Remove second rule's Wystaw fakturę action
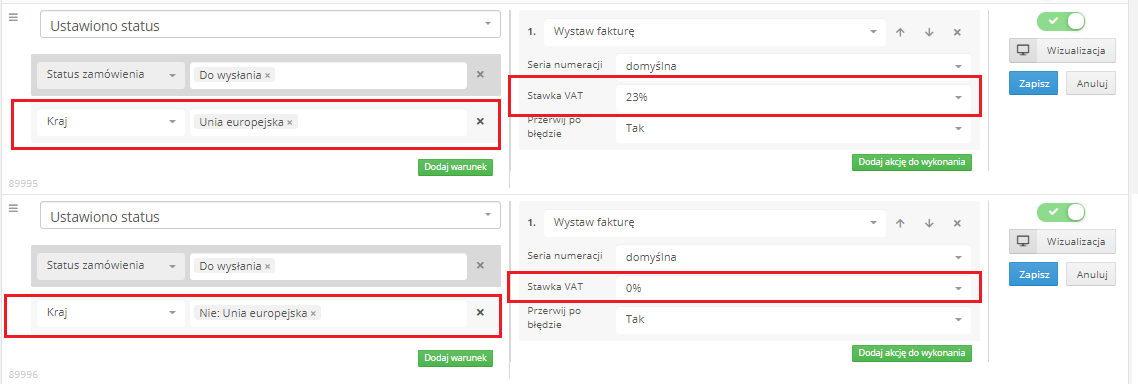The height and width of the screenshot is (387, 1138). pos(957,223)
